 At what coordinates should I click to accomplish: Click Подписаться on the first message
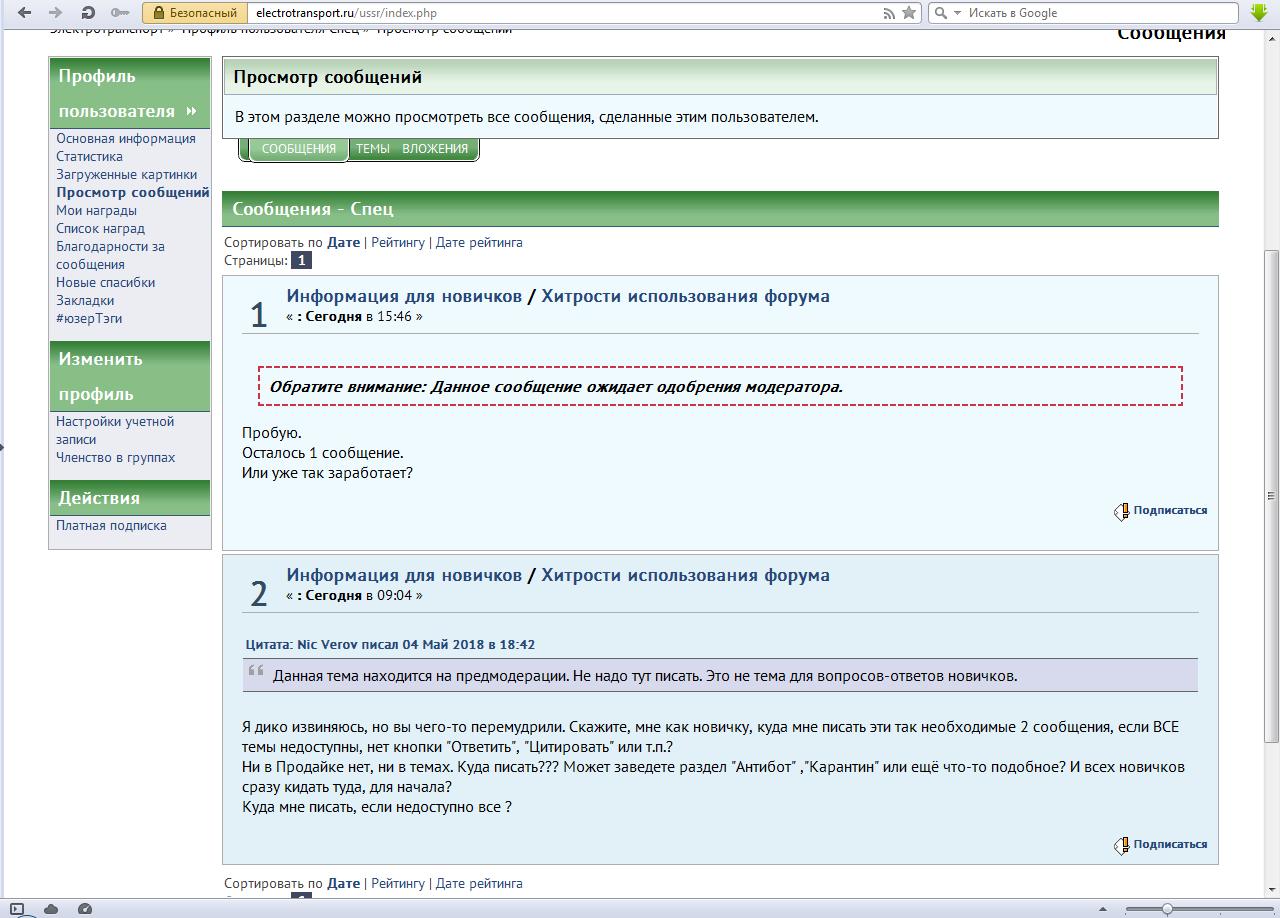coord(1169,510)
